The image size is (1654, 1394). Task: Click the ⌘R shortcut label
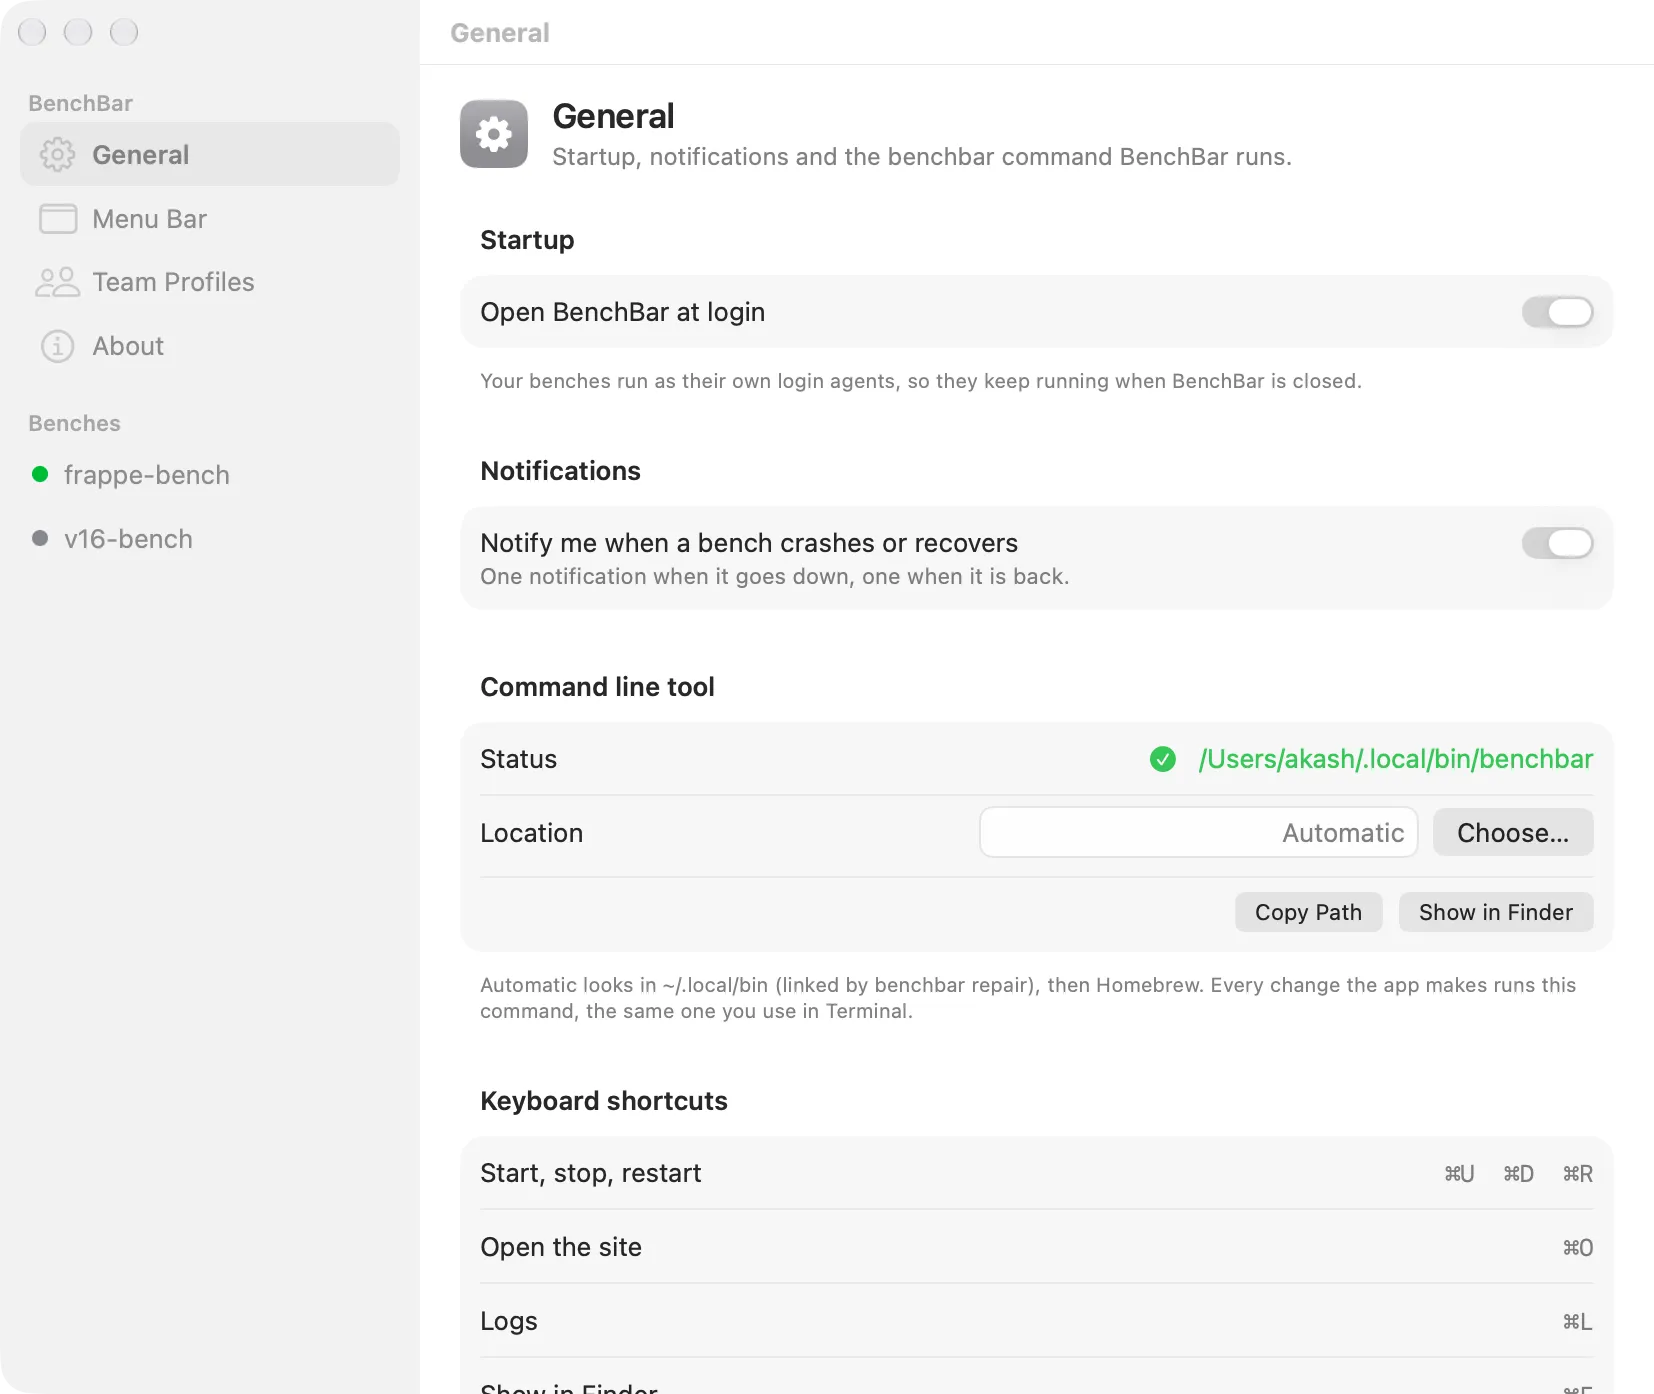[x=1578, y=1174]
